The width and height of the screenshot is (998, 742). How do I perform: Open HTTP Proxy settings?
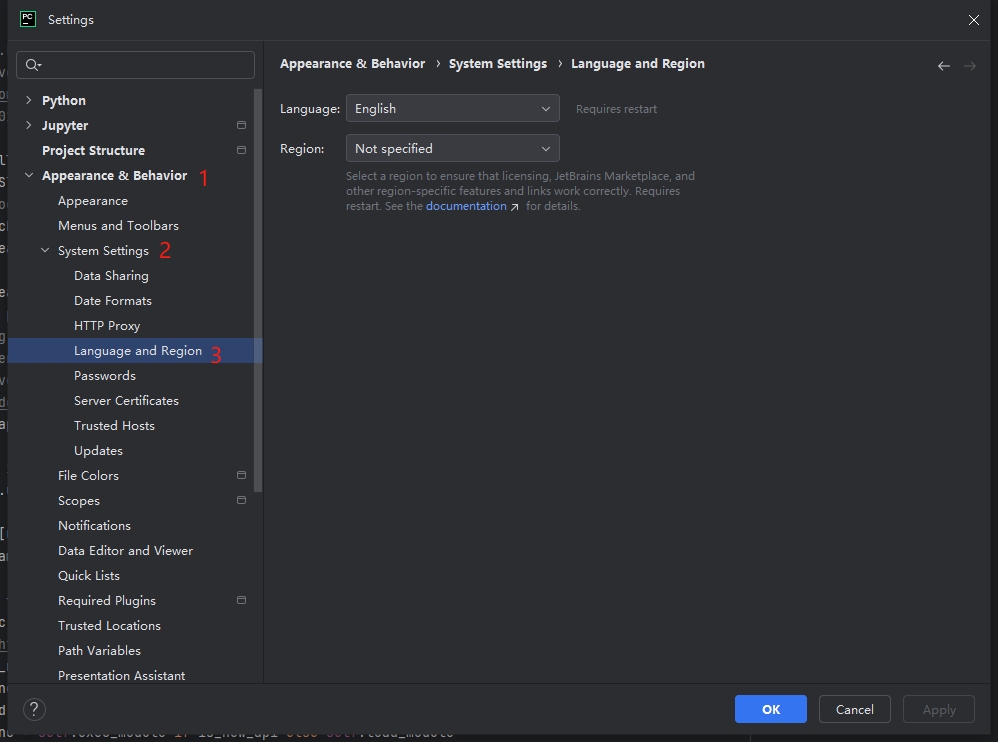[107, 326]
